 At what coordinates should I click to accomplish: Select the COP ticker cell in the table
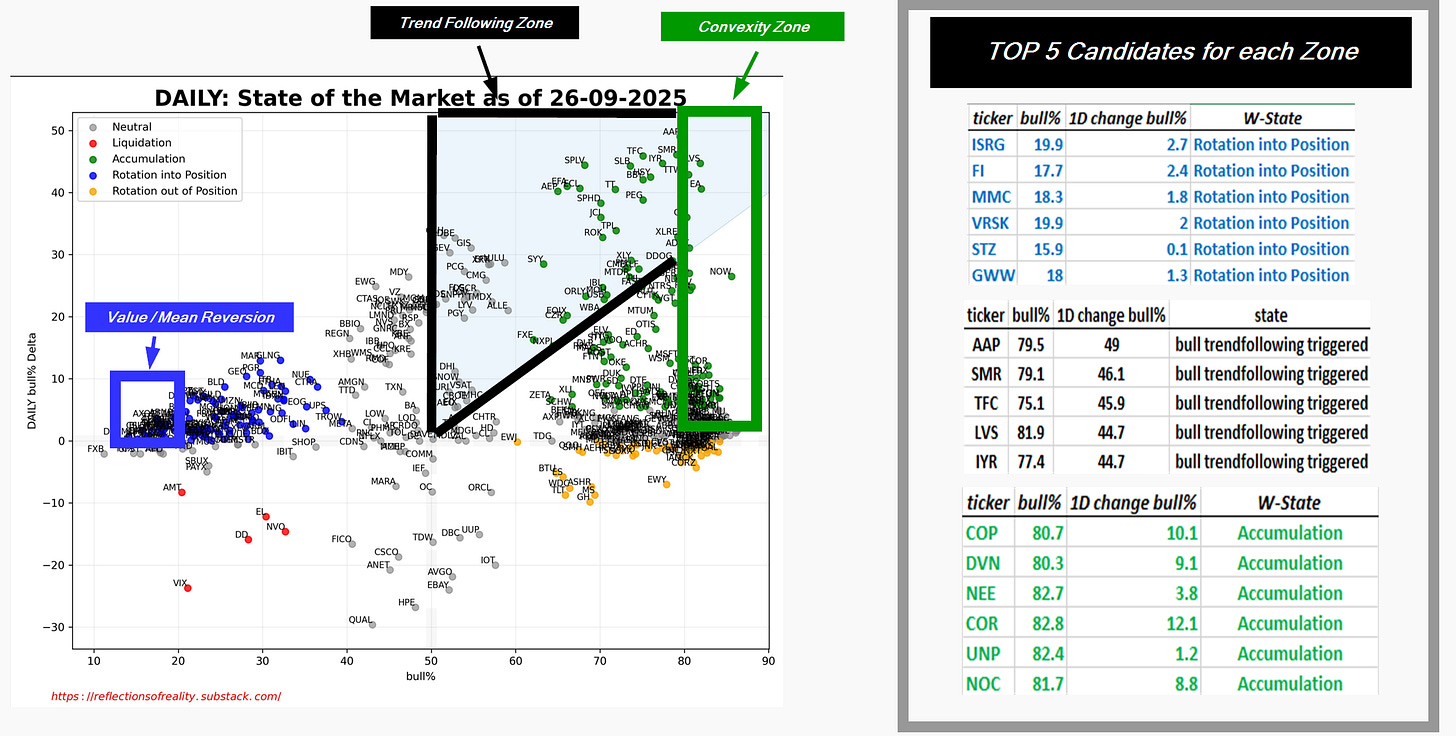[x=982, y=533]
